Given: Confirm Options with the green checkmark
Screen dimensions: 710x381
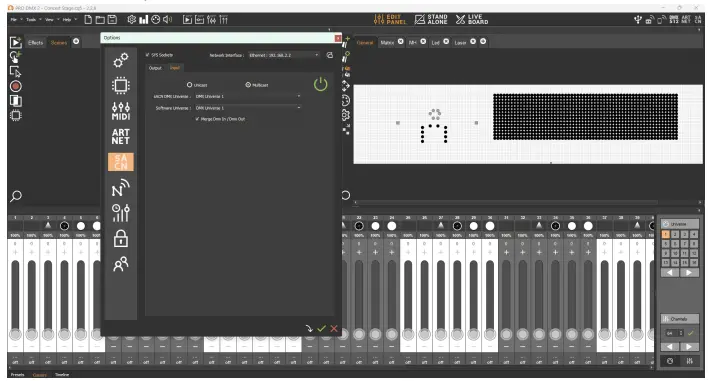Looking at the screenshot, I should pyautogui.click(x=321, y=328).
